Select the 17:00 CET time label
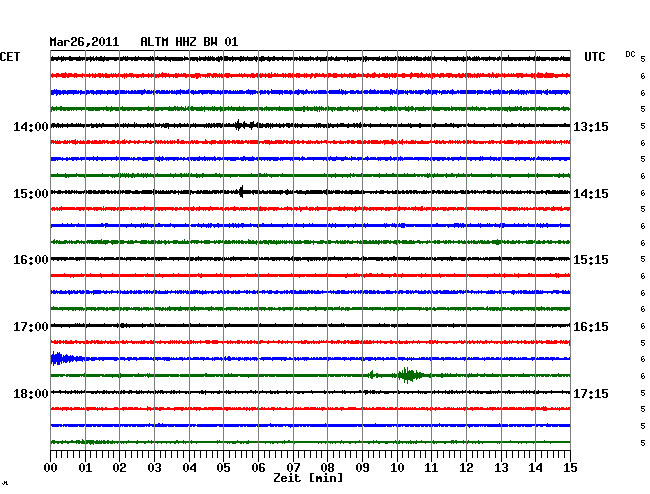This screenshot has width=650, height=494. pyautogui.click(x=31, y=327)
